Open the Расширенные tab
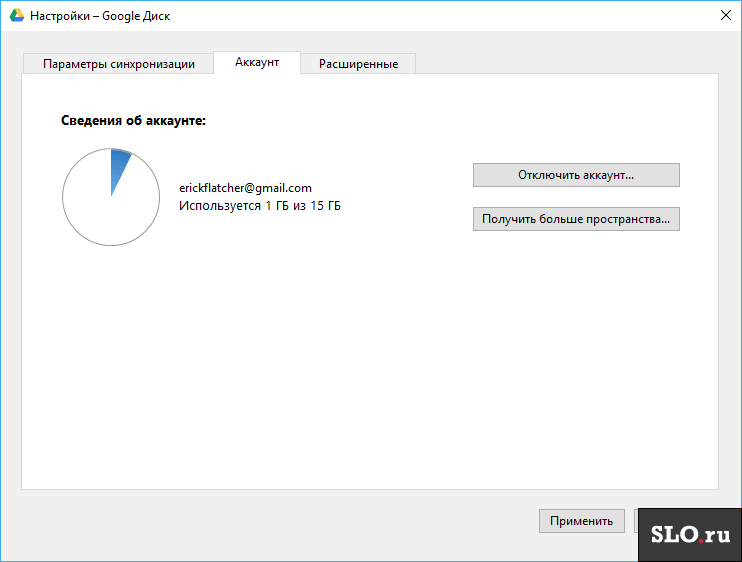742x562 pixels. [358, 64]
